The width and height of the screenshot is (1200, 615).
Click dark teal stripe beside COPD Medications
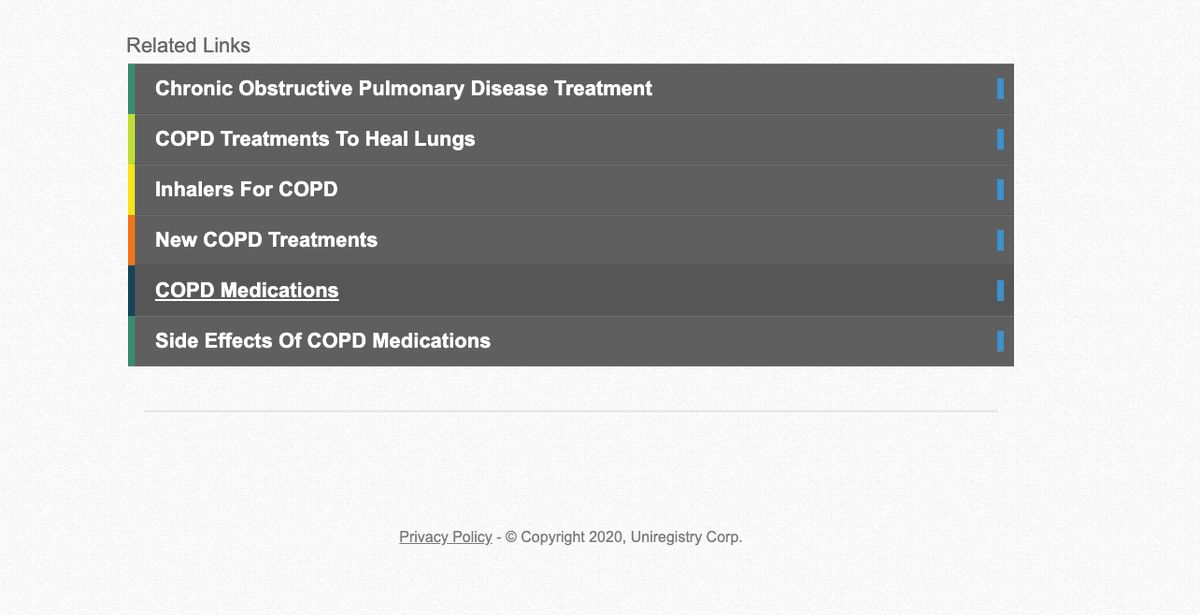(x=131, y=291)
